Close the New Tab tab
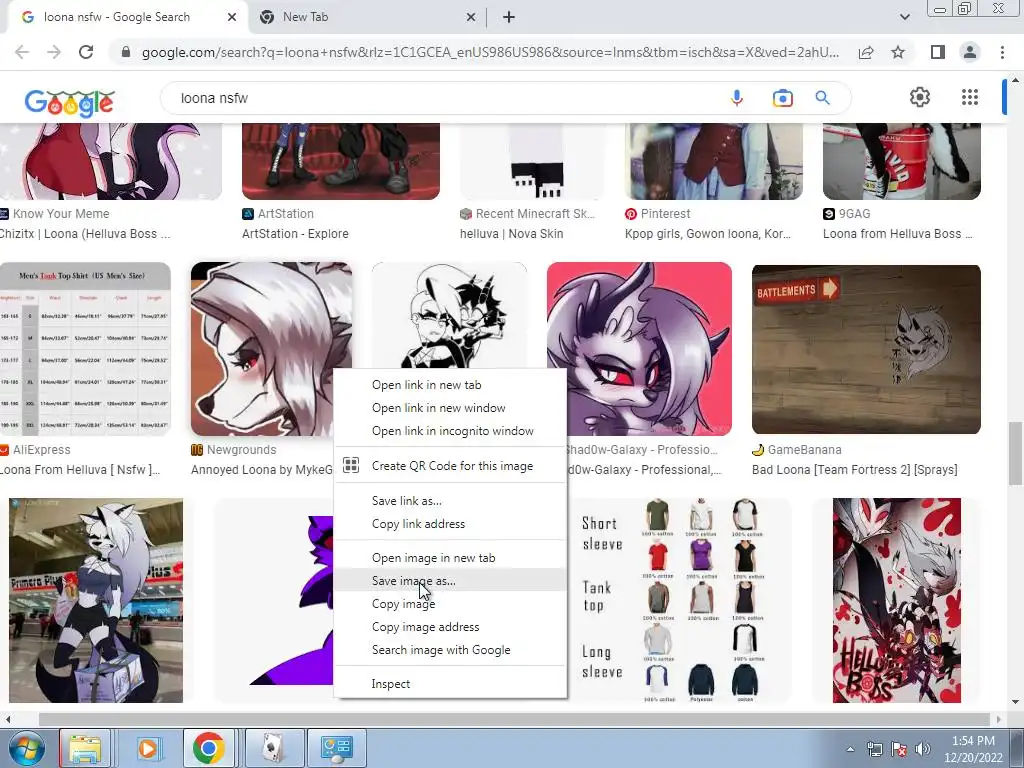 (x=471, y=17)
